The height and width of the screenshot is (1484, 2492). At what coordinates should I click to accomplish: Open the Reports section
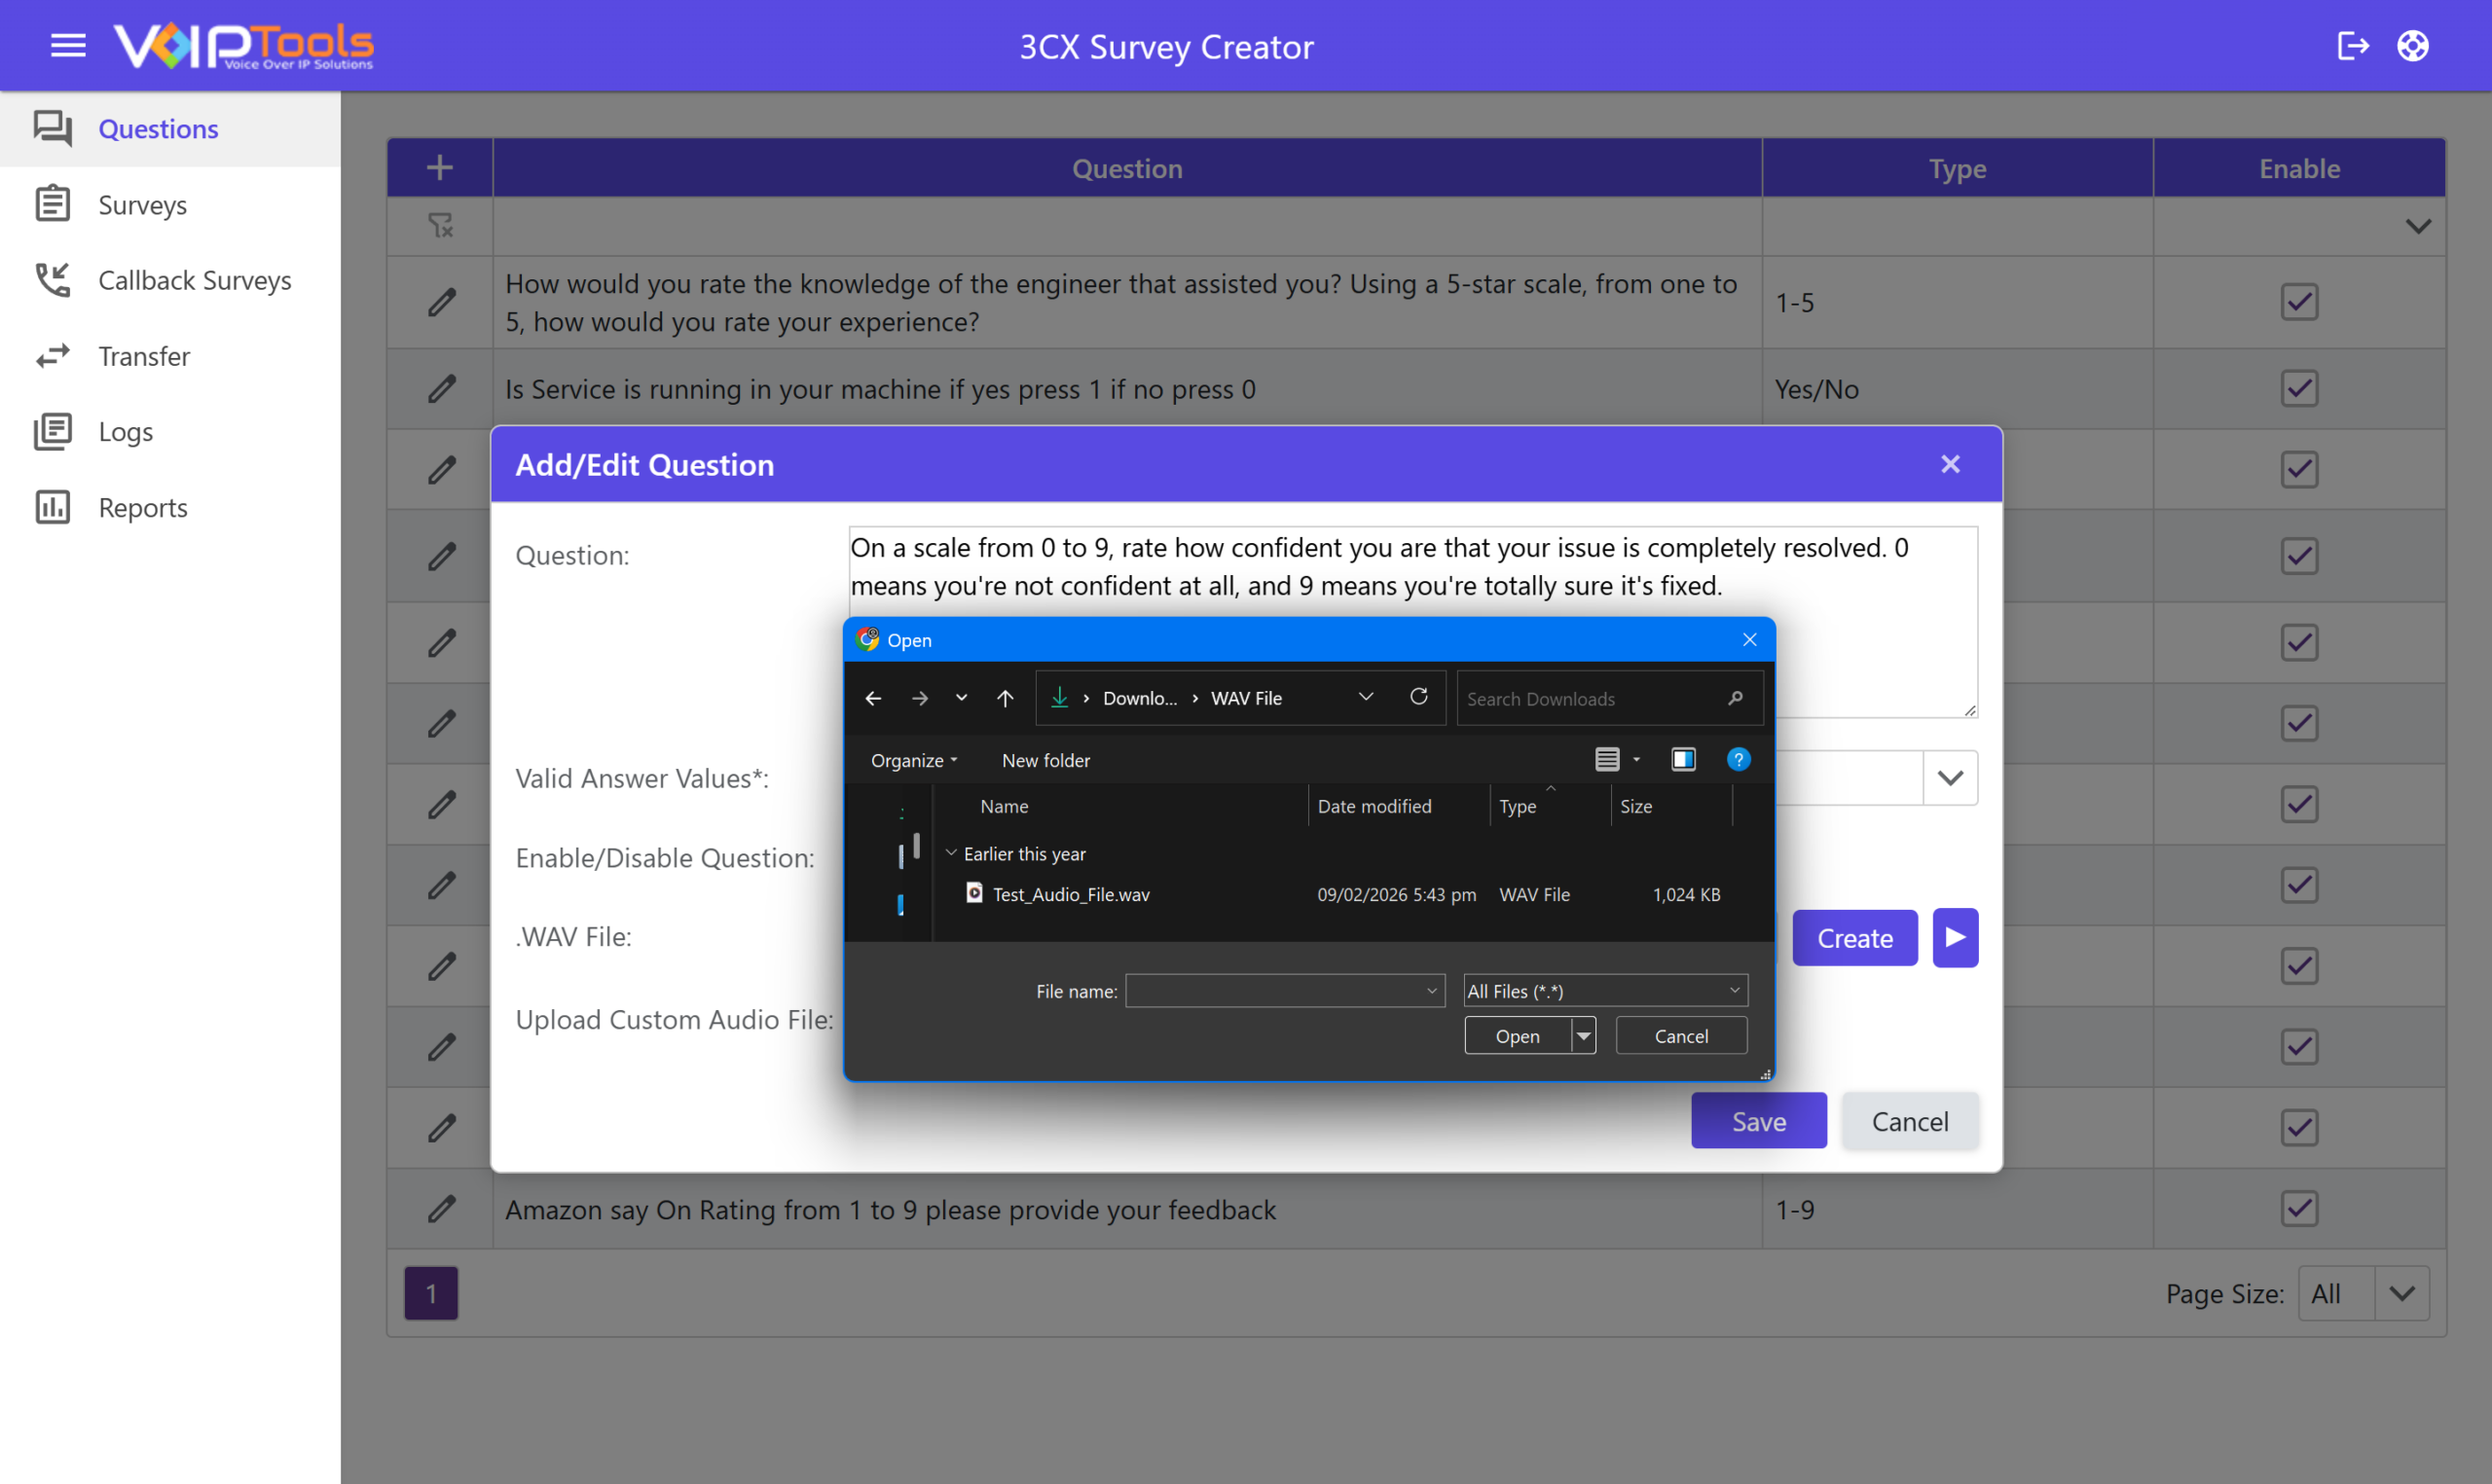pyautogui.click(x=170, y=508)
